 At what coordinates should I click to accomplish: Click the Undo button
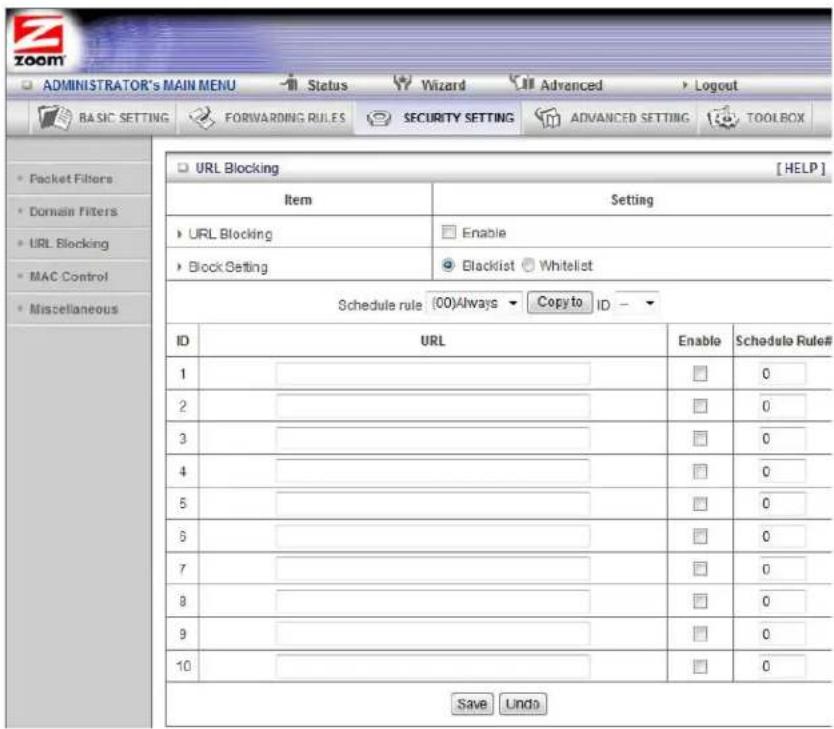coord(522,704)
